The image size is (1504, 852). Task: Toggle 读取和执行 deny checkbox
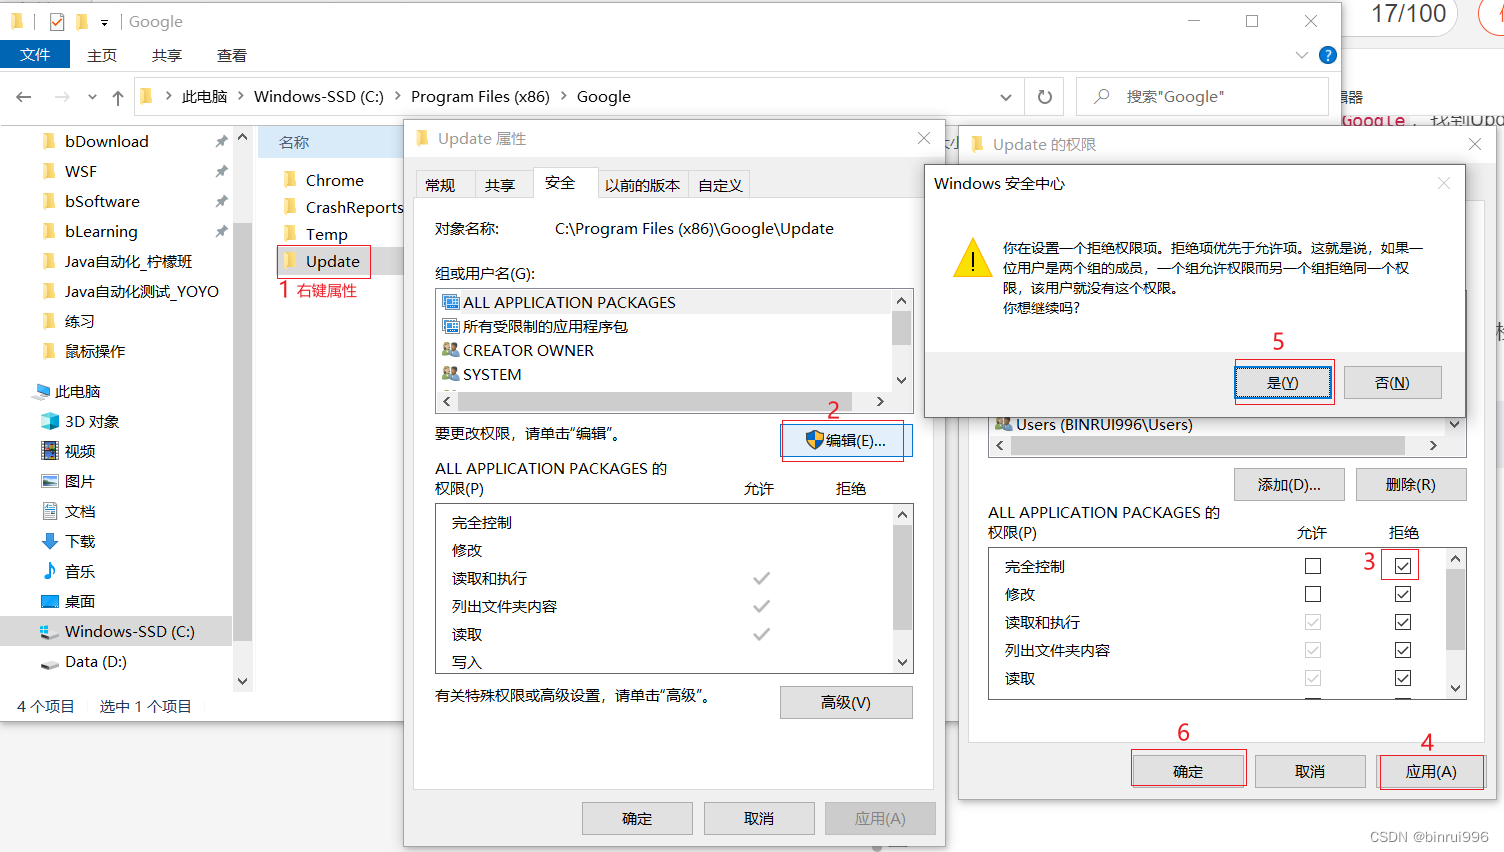pos(1403,622)
